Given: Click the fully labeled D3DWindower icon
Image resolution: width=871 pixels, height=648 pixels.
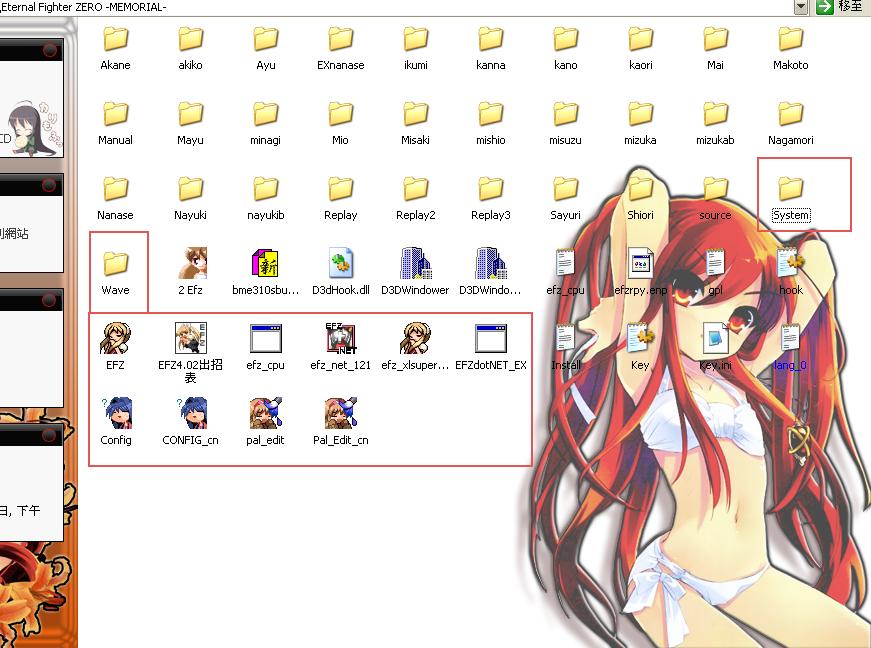Looking at the screenshot, I should click(x=416, y=264).
